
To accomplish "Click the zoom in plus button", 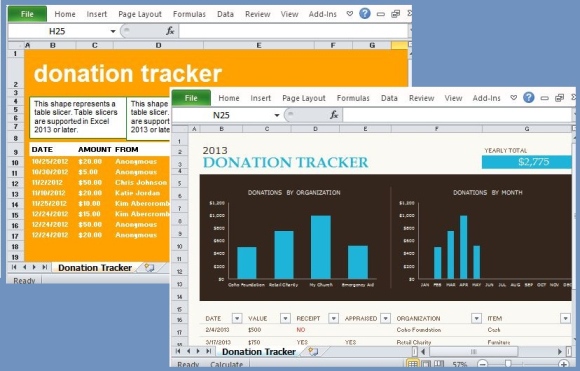I will coord(564,364).
